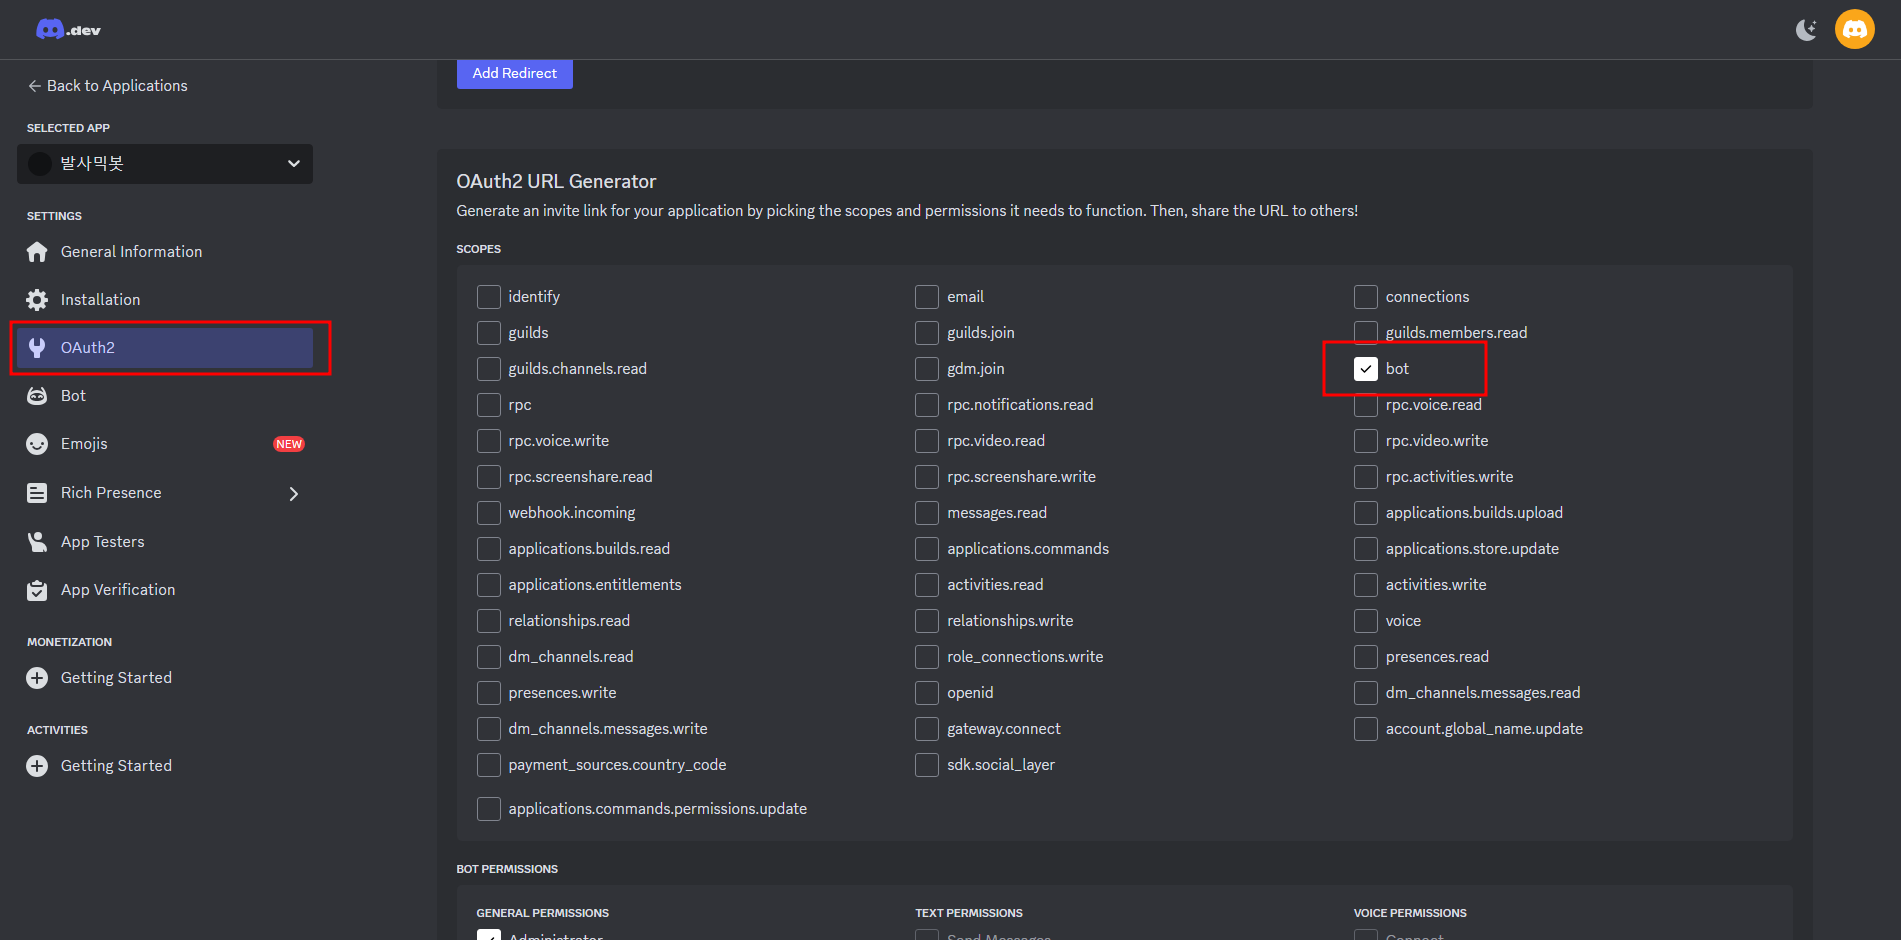Image resolution: width=1901 pixels, height=940 pixels.
Task: Enable sdk.social_layer scope
Action: click(x=927, y=765)
